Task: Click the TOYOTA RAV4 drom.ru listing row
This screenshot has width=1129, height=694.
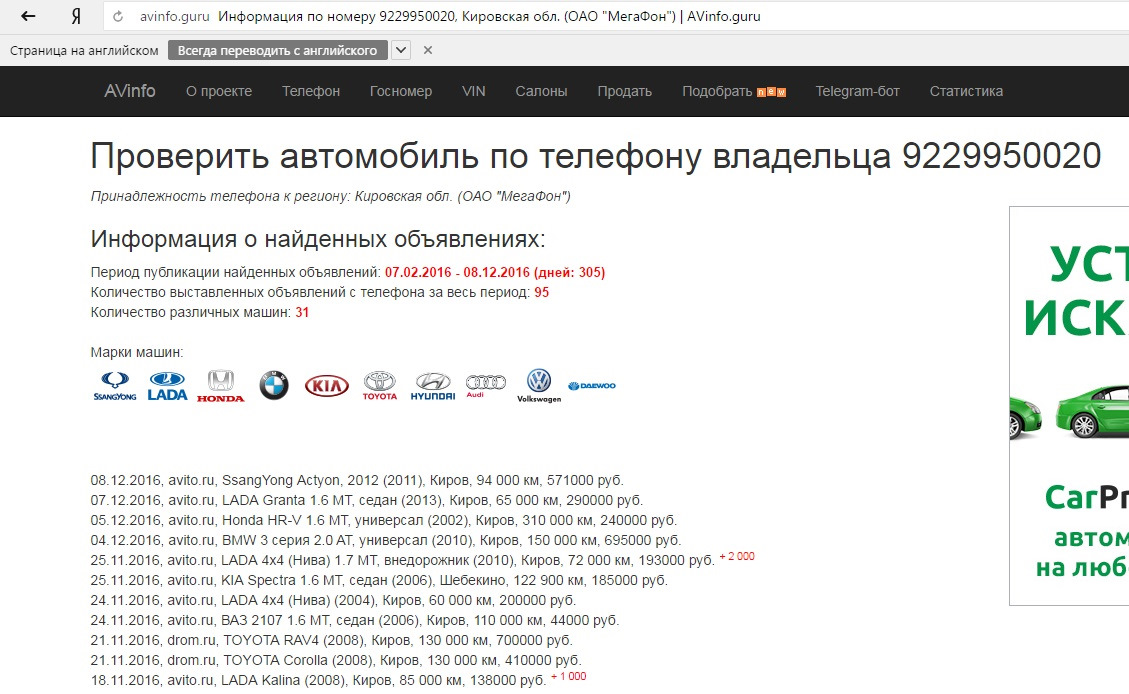Action: [332, 641]
